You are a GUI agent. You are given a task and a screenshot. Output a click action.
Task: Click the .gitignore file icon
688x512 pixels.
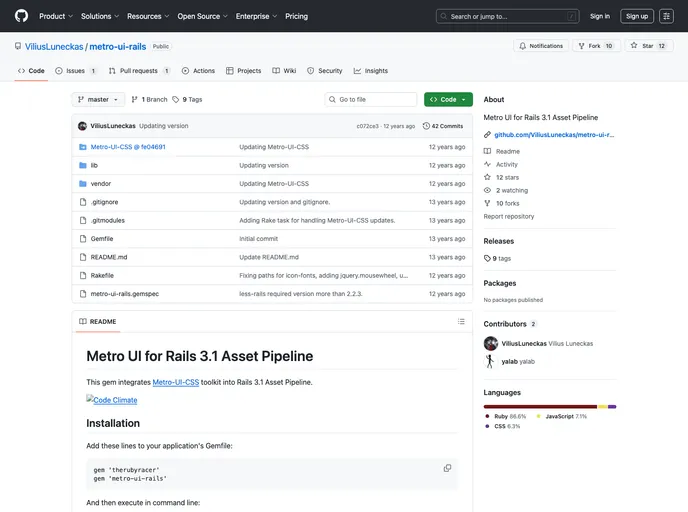(x=83, y=202)
